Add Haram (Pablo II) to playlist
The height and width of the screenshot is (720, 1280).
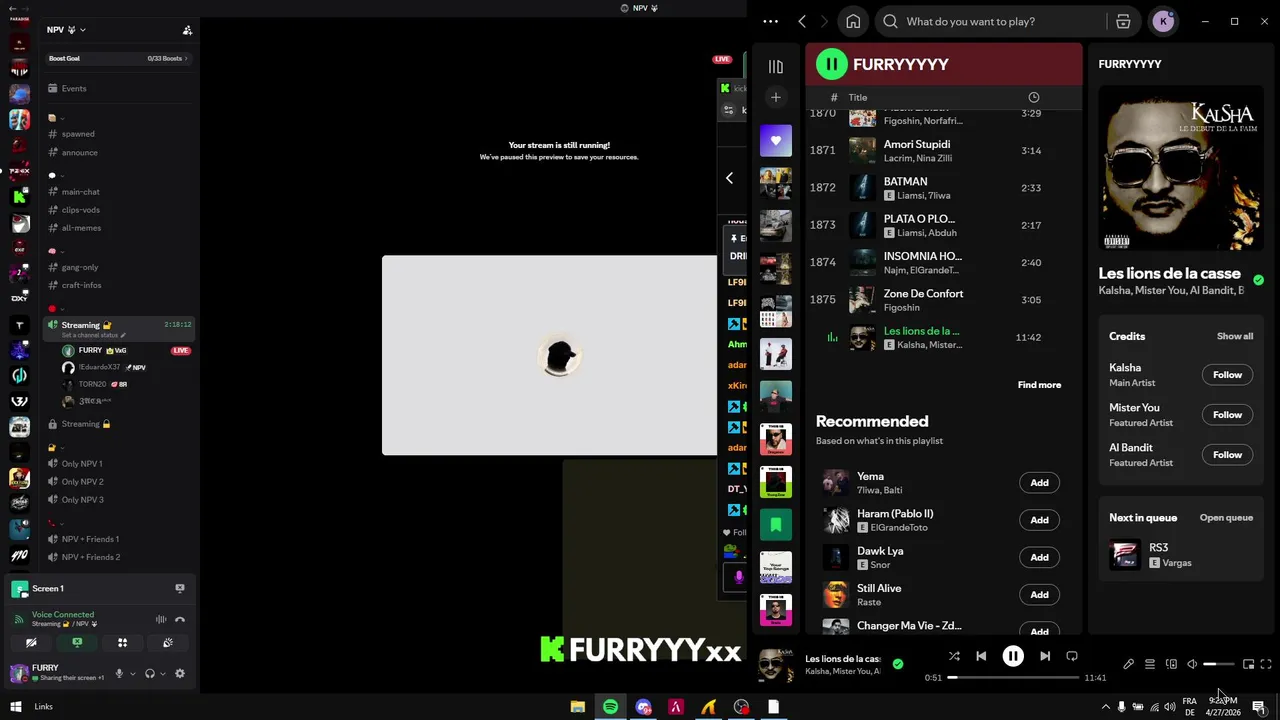point(1039,520)
